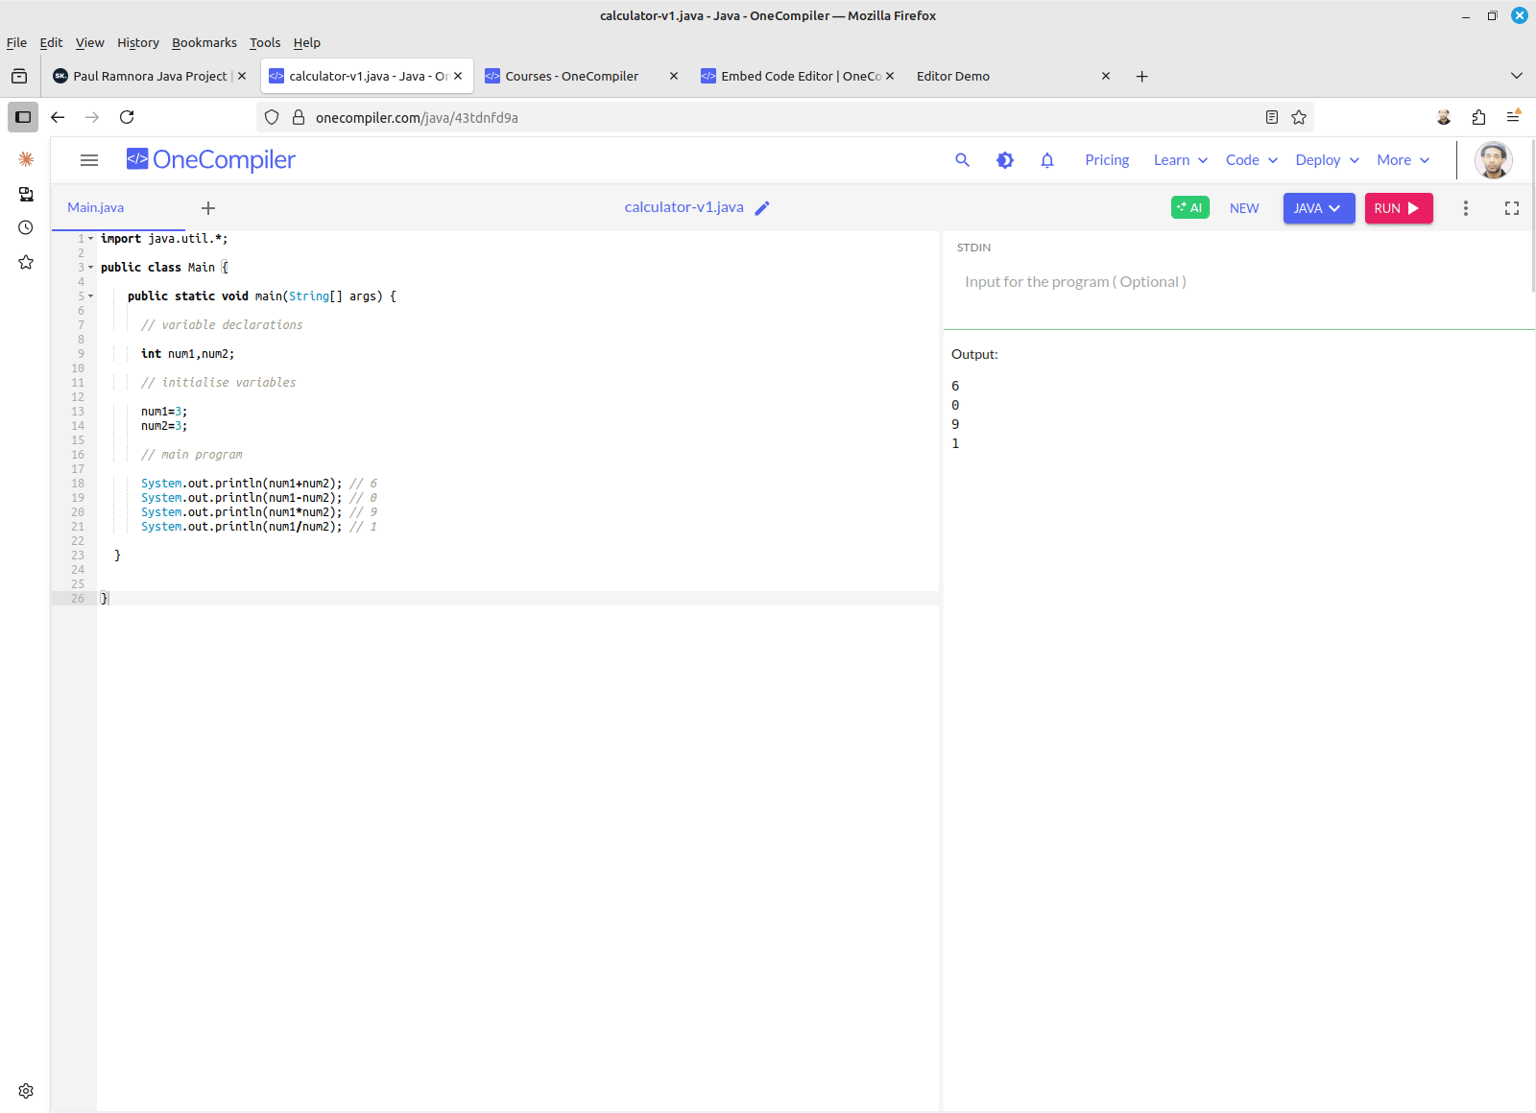This screenshot has height=1113, width=1536.
Task: Run the program with RUN button
Action: coord(1398,208)
